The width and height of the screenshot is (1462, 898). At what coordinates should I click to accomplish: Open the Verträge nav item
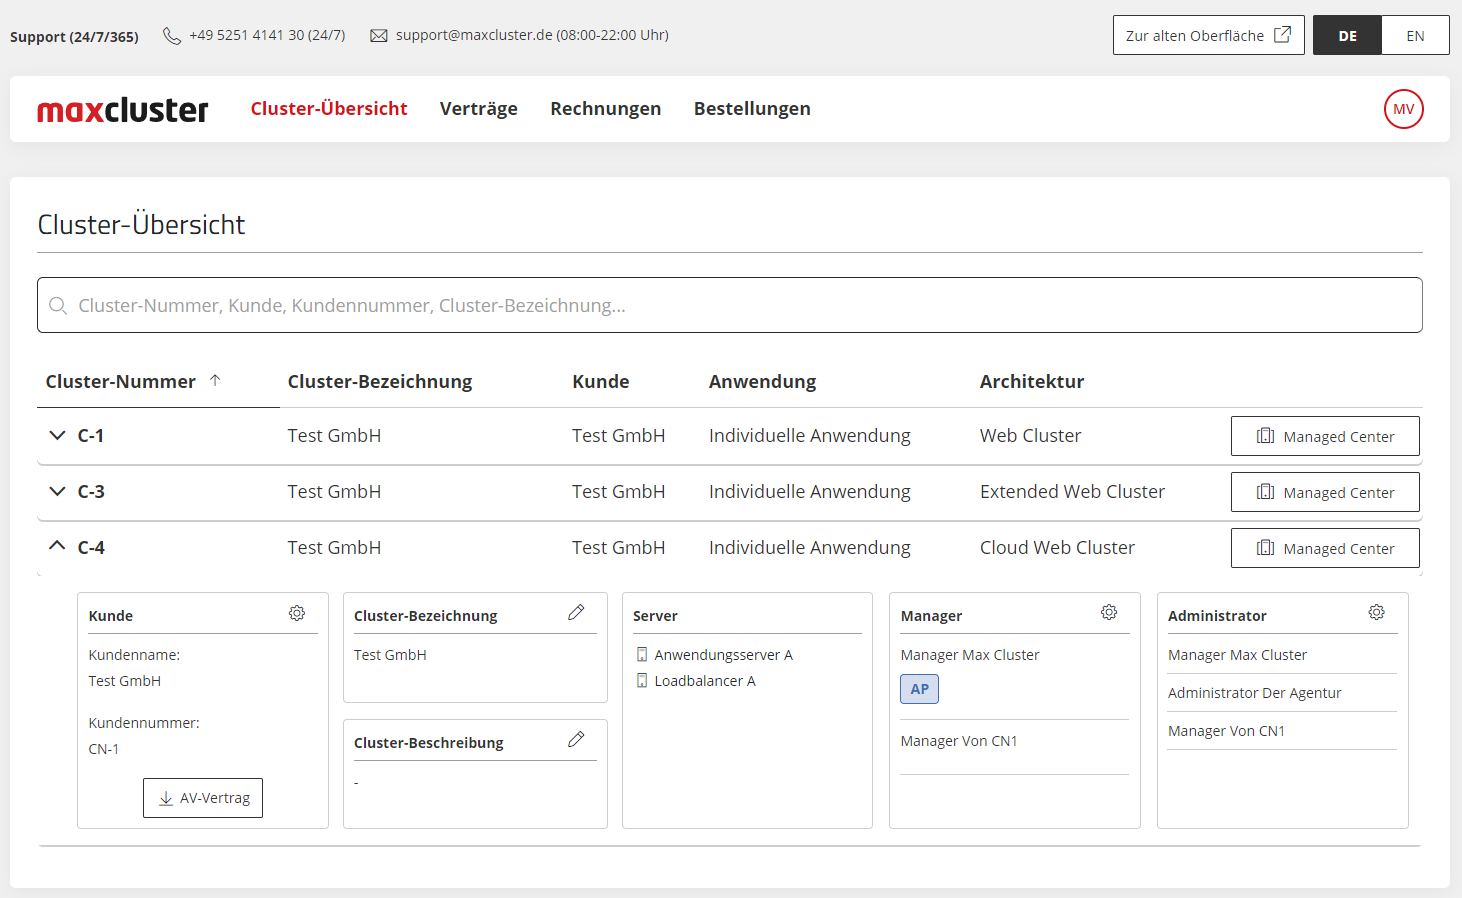click(x=479, y=108)
